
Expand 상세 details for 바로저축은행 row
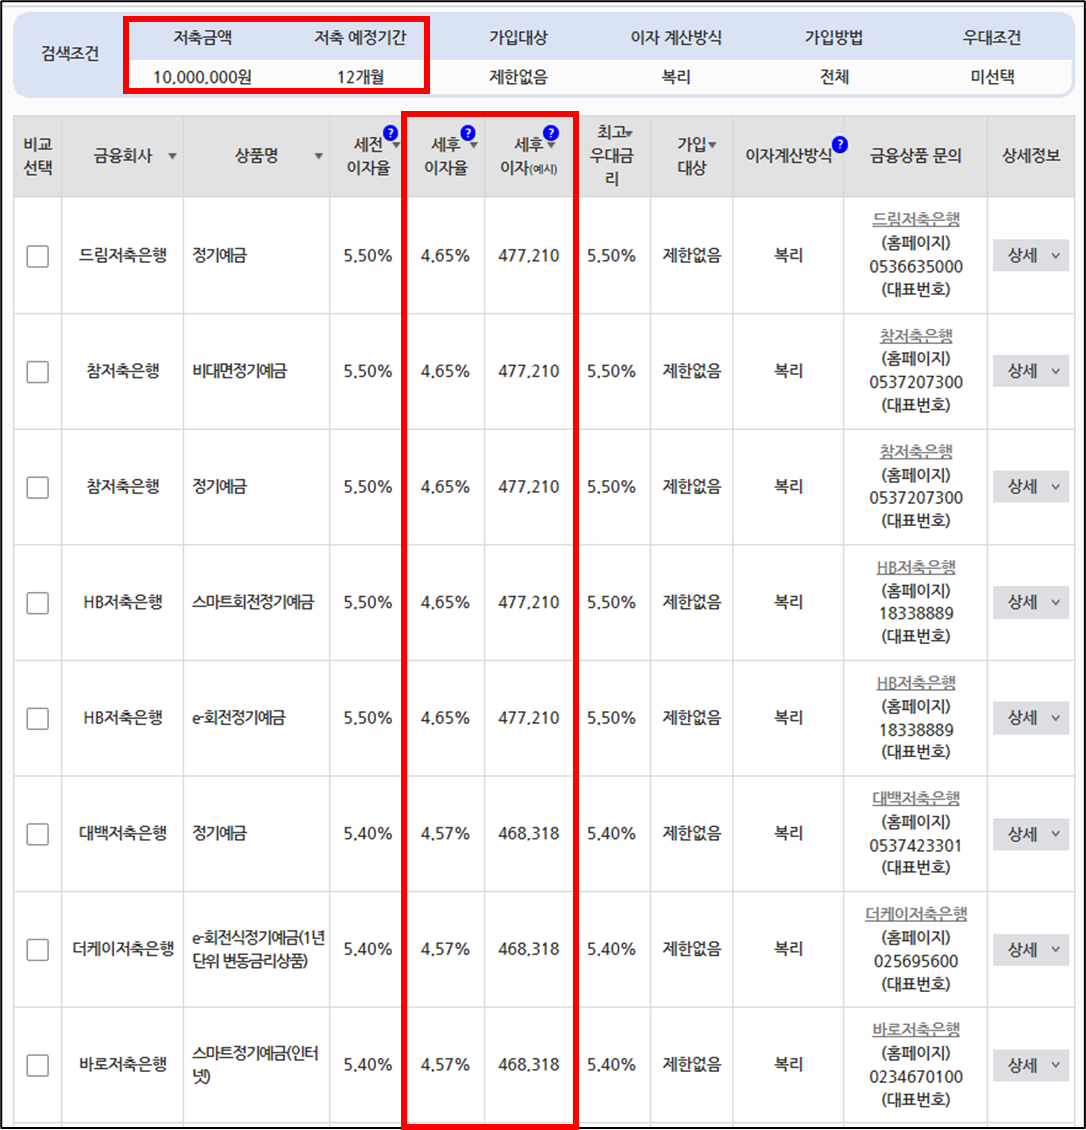[1031, 1065]
